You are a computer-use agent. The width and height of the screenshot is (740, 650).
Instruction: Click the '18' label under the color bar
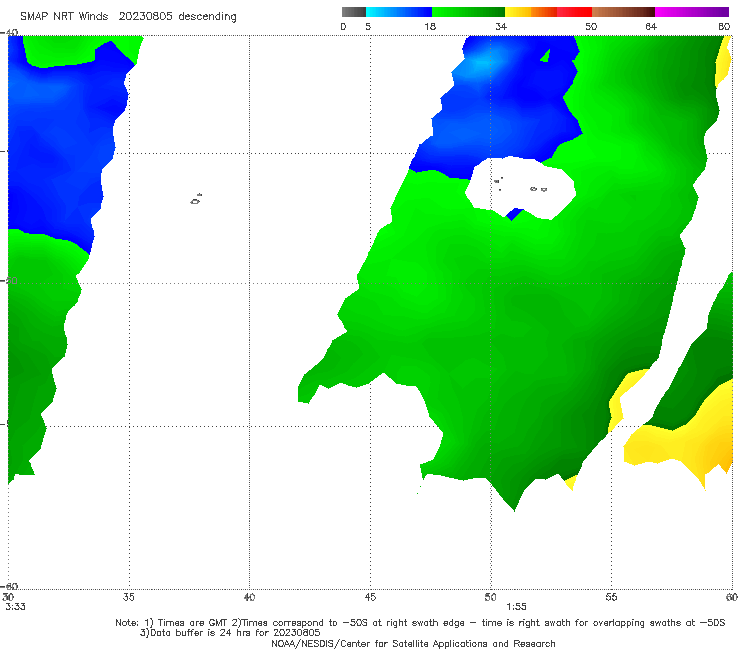430,26
